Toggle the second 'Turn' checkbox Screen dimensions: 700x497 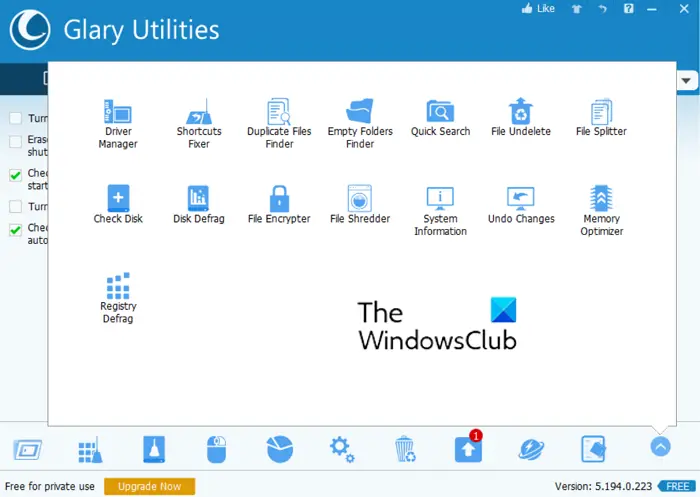16,206
